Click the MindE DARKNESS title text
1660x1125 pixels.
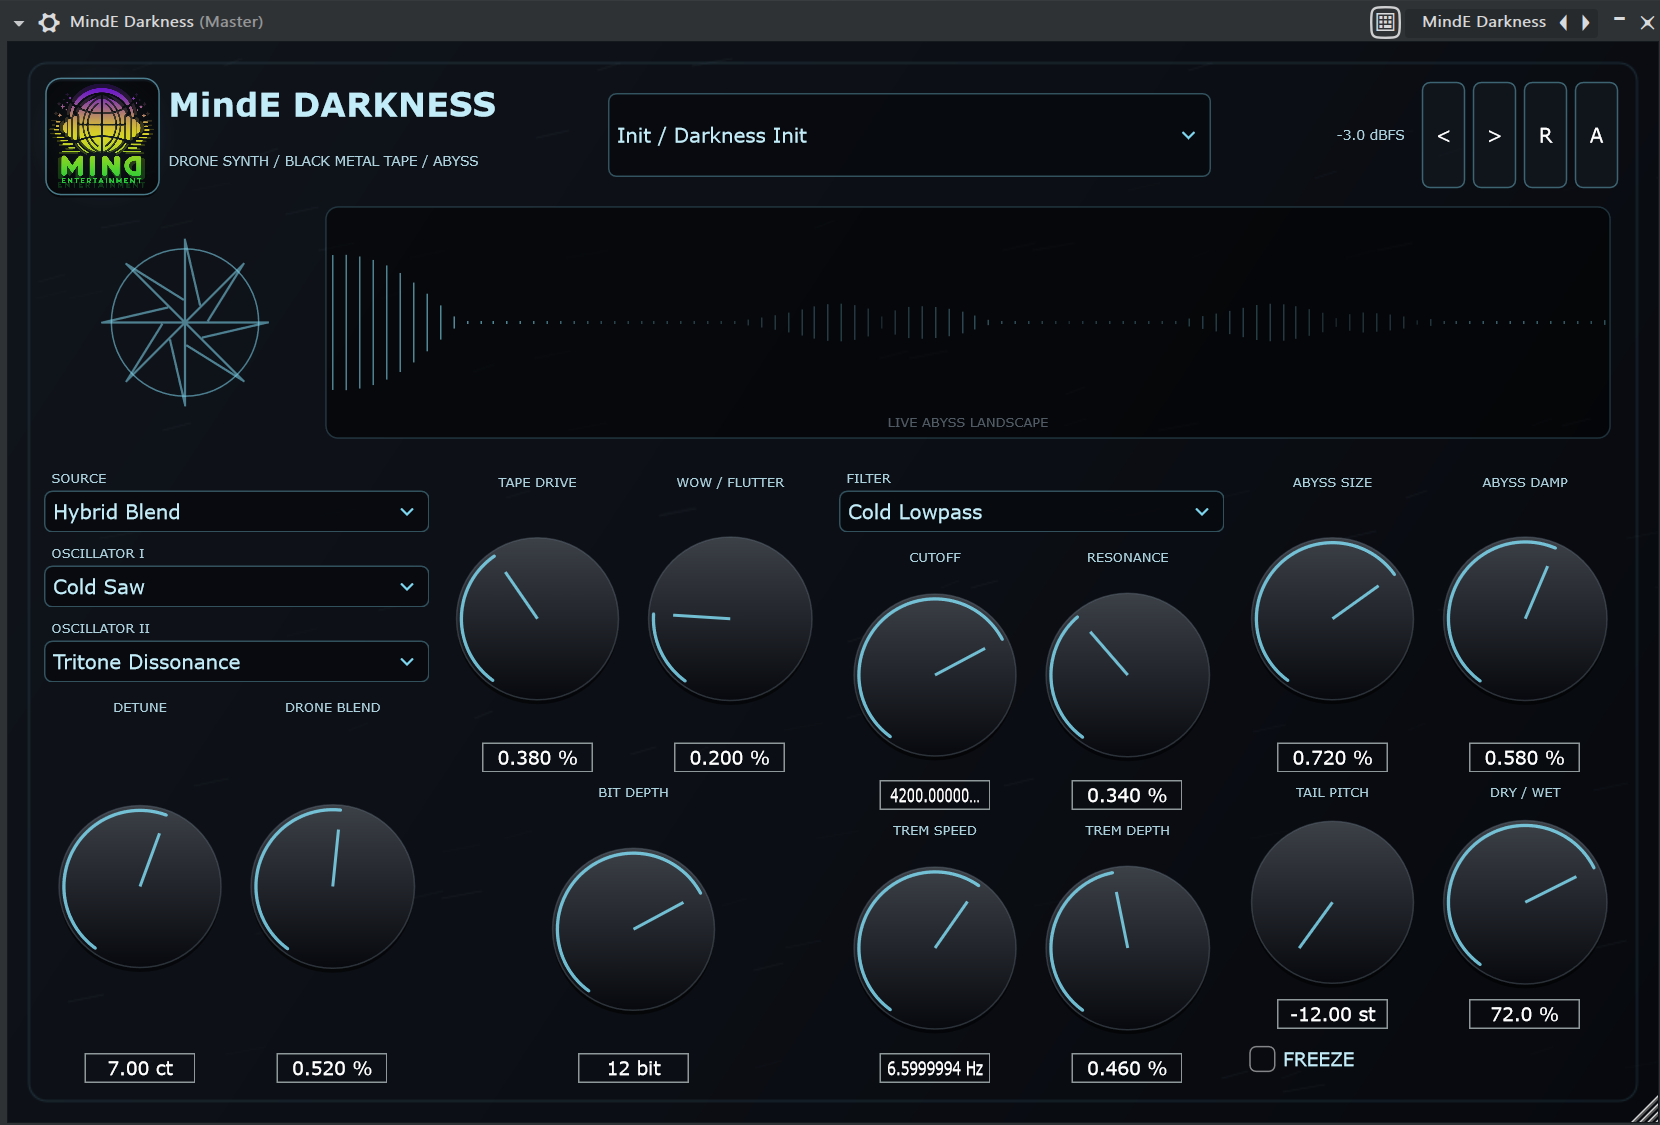coord(332,105)
